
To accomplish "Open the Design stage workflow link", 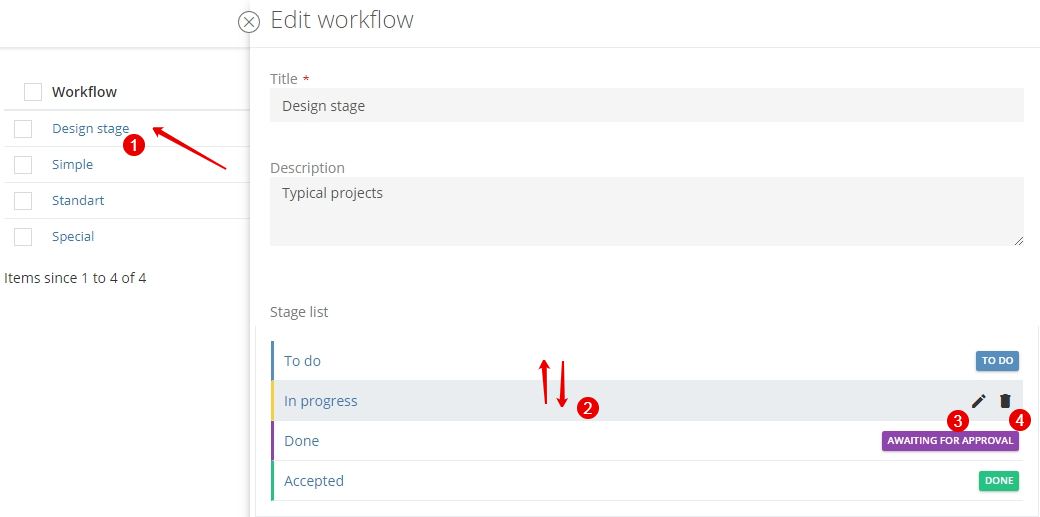I will click(91, 129).
